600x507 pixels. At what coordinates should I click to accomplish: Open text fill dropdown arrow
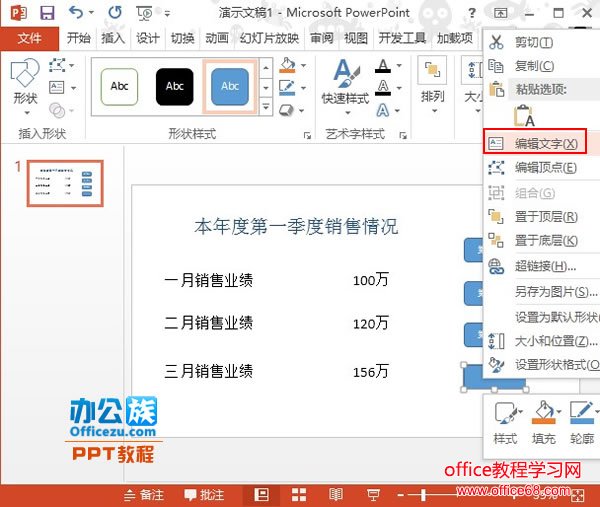point(399,65)
